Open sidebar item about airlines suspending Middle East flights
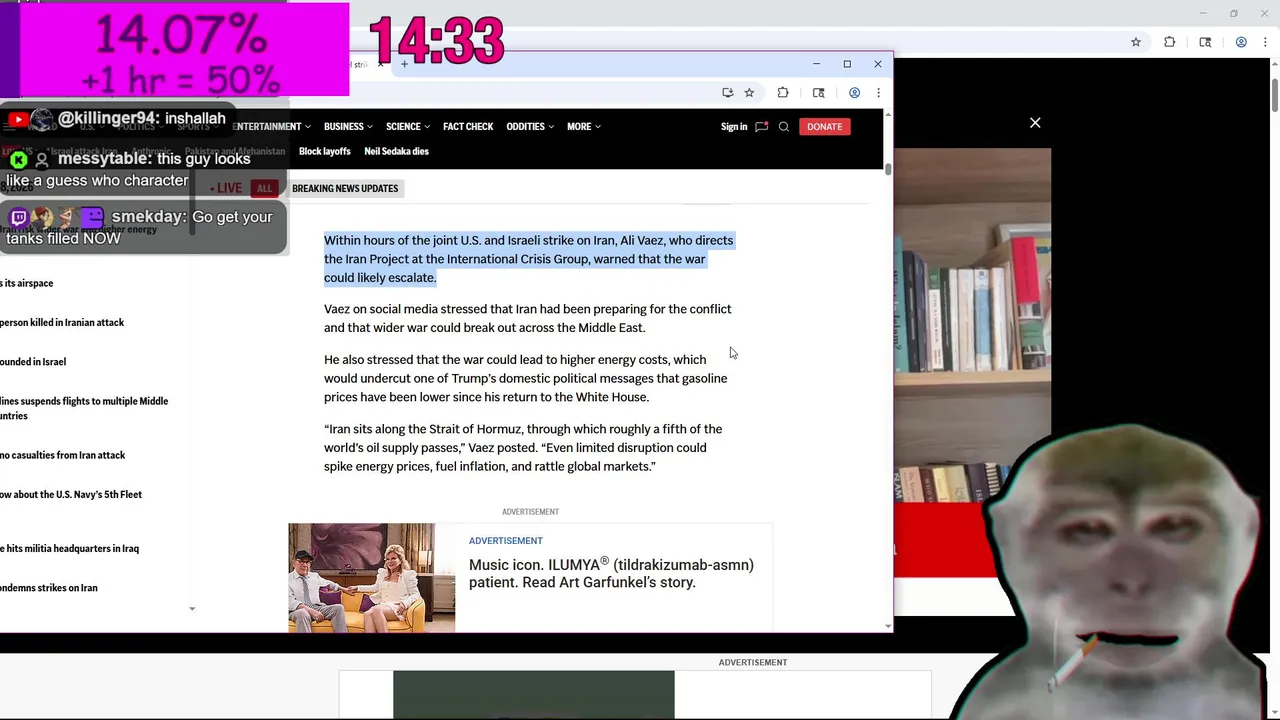This screenshot has height=720, width=1280. click(84, 408)
